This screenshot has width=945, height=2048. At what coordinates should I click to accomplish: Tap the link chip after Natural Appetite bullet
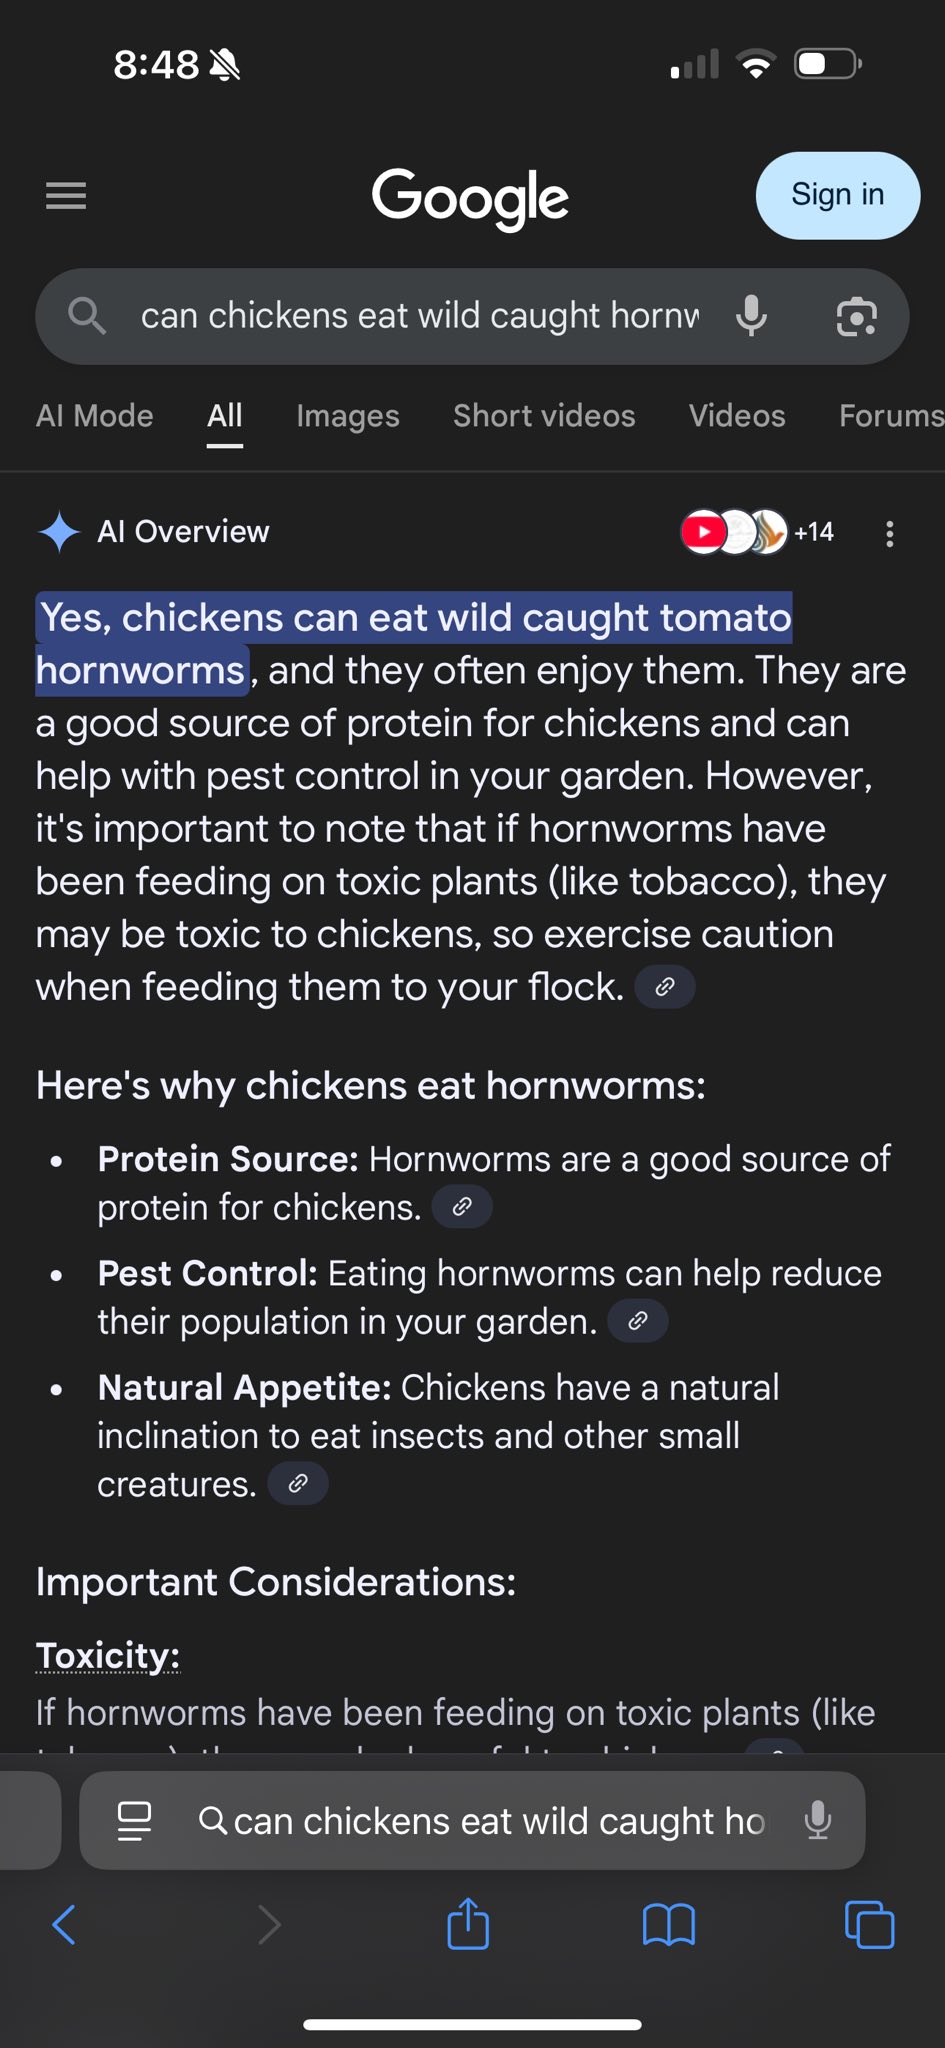[298, 1484]
